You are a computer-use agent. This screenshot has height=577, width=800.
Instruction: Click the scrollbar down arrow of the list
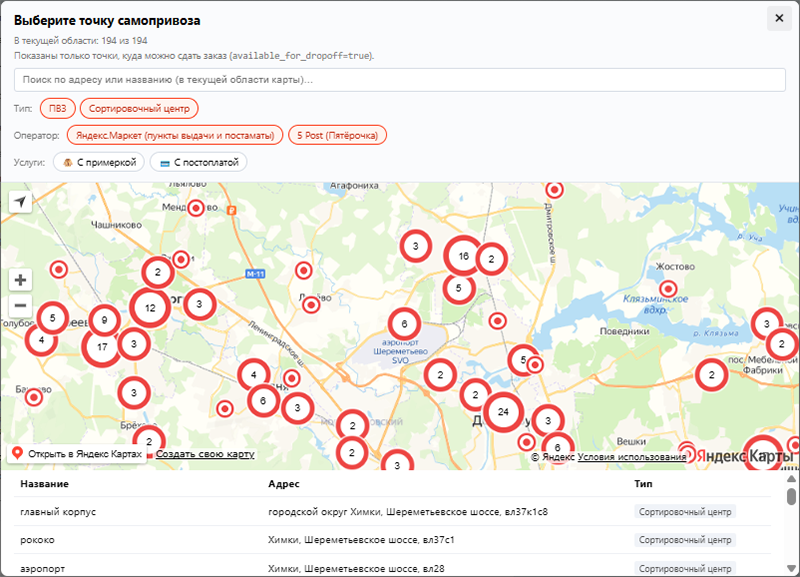click(x=791, y=568)
